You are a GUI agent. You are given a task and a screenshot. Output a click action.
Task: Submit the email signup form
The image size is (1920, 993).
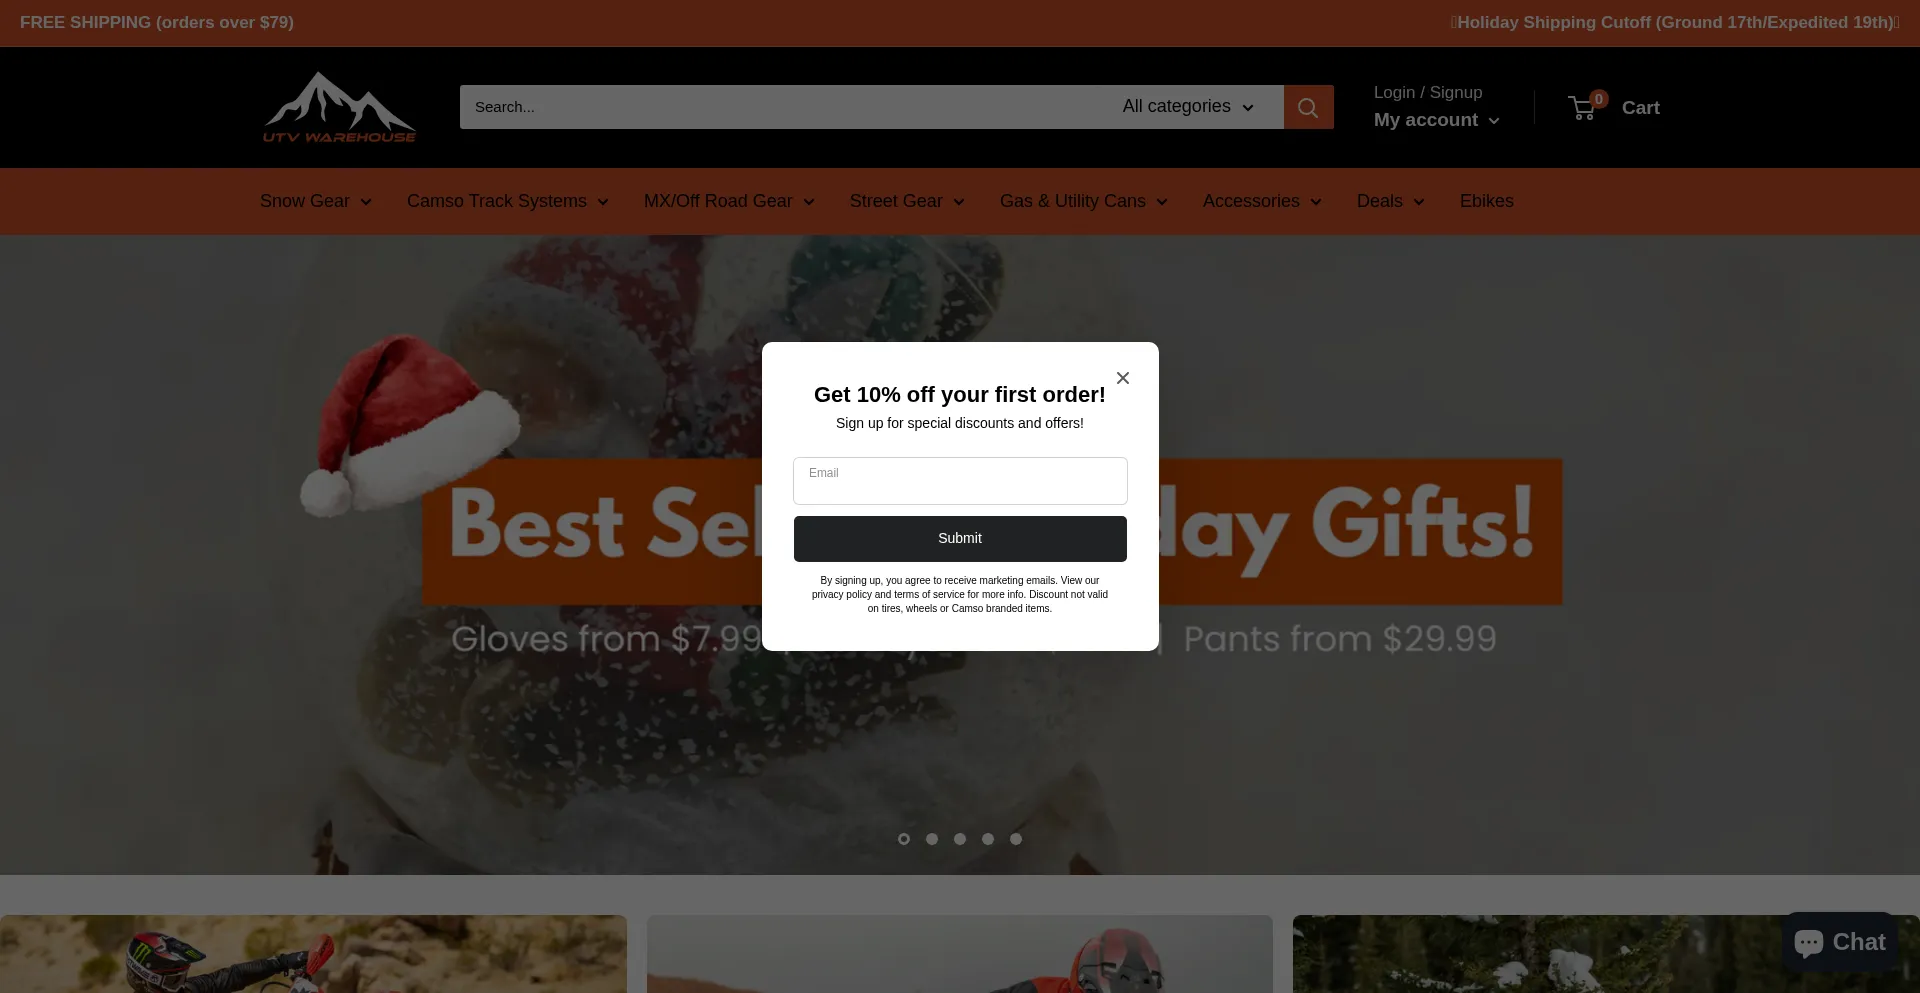click(x=960, y=539)
